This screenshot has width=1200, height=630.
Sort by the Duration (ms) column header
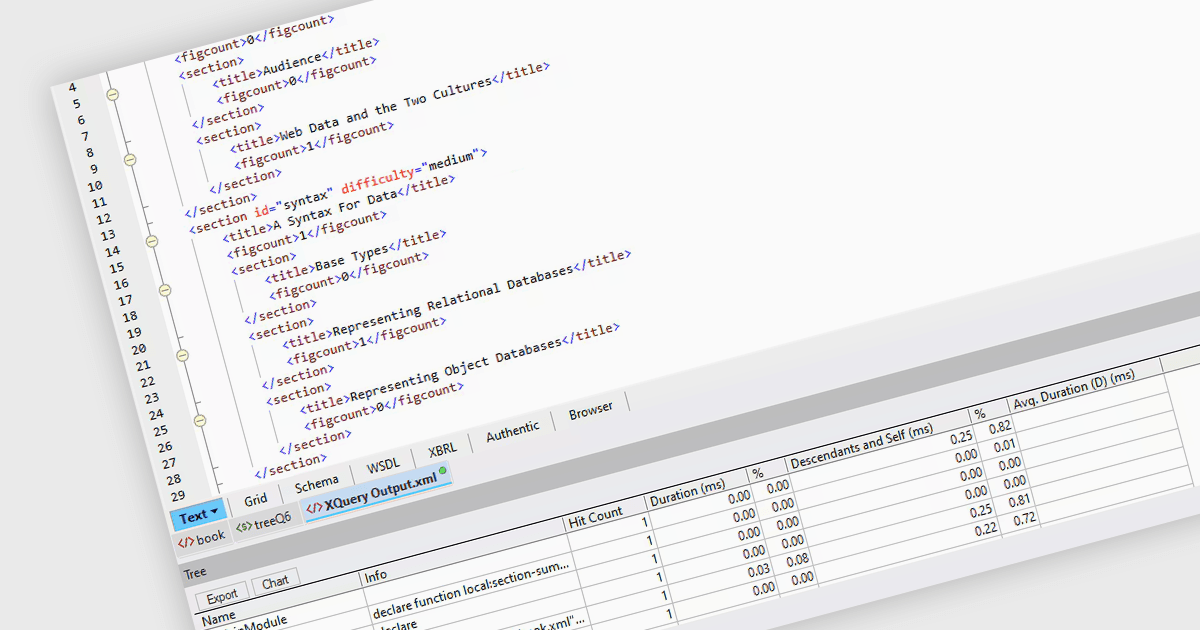click(x=687, y=492)
